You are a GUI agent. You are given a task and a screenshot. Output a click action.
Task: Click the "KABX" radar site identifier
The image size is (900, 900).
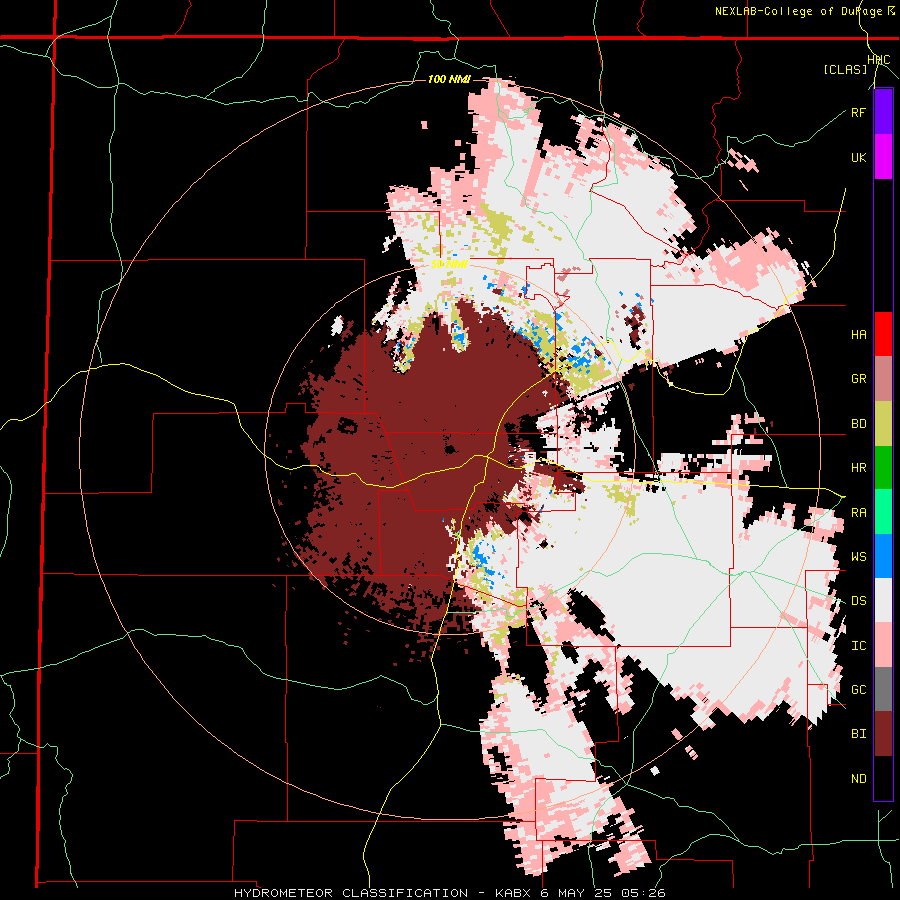pos(512,893)
